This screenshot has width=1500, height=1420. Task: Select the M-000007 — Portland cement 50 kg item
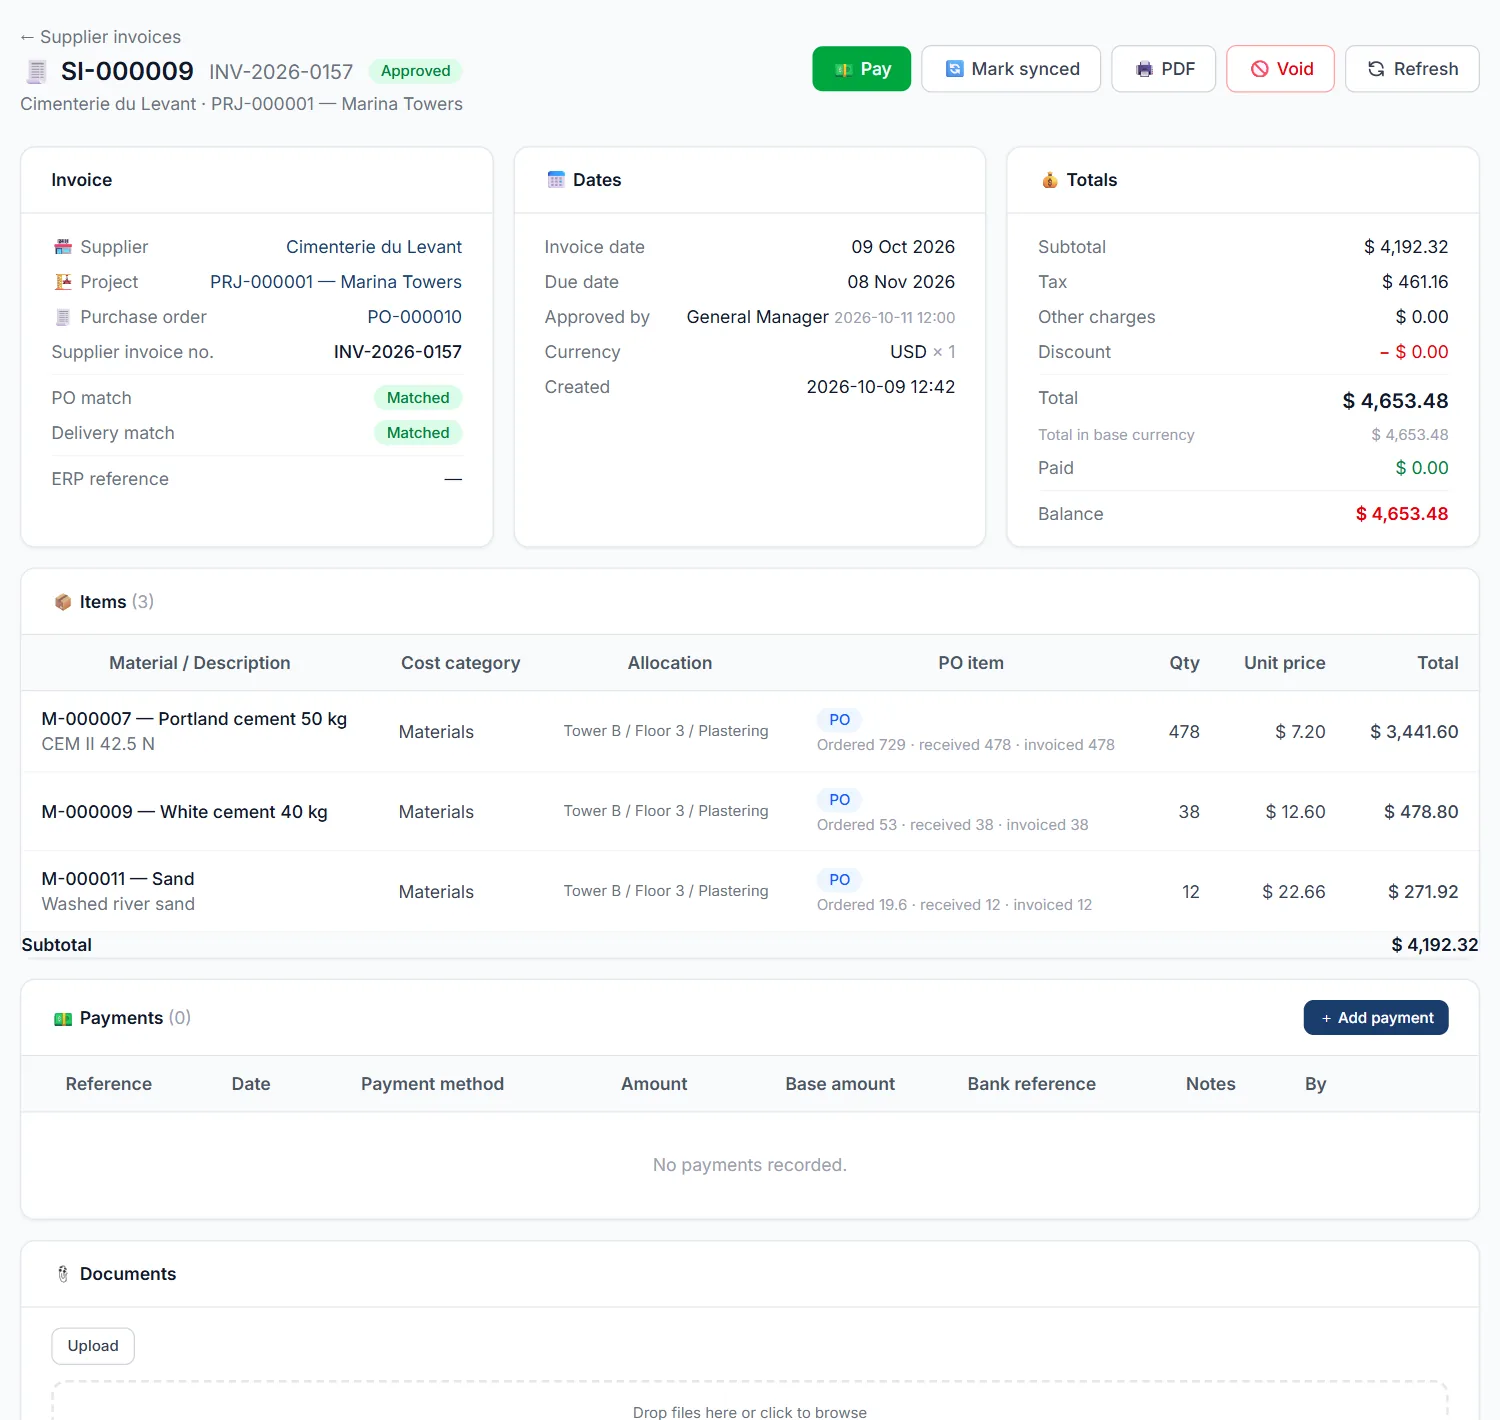(x=194, y=719)
